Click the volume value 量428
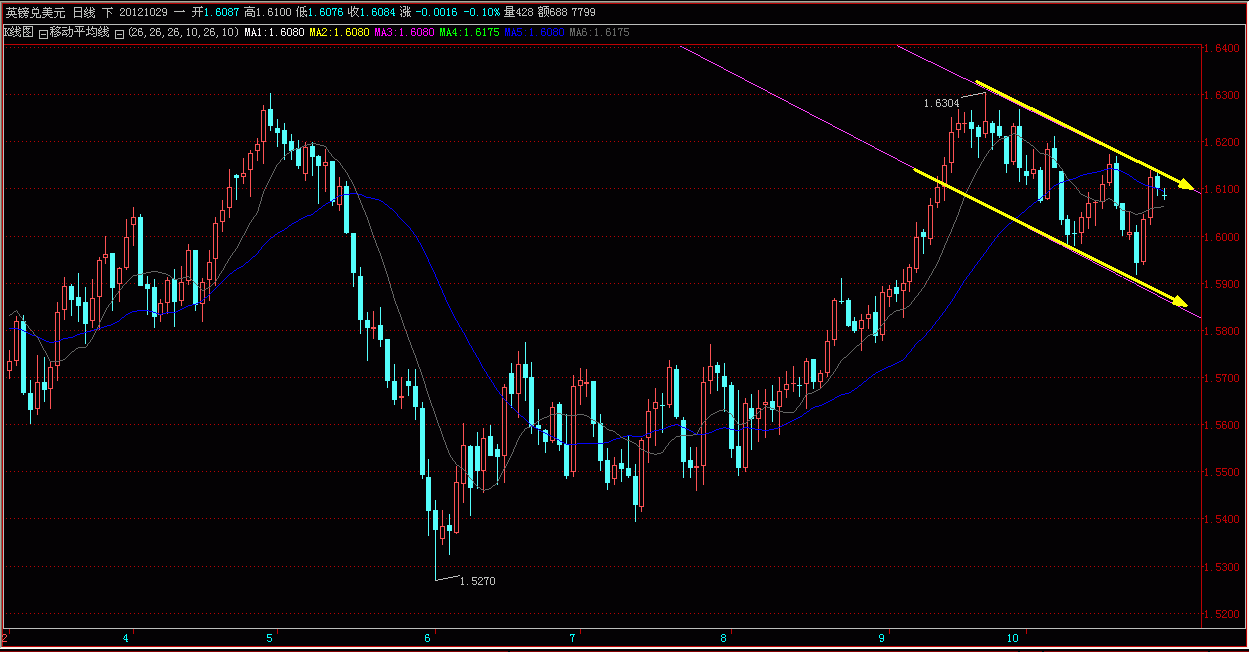1249x652 pixels. tap(518, 12)
